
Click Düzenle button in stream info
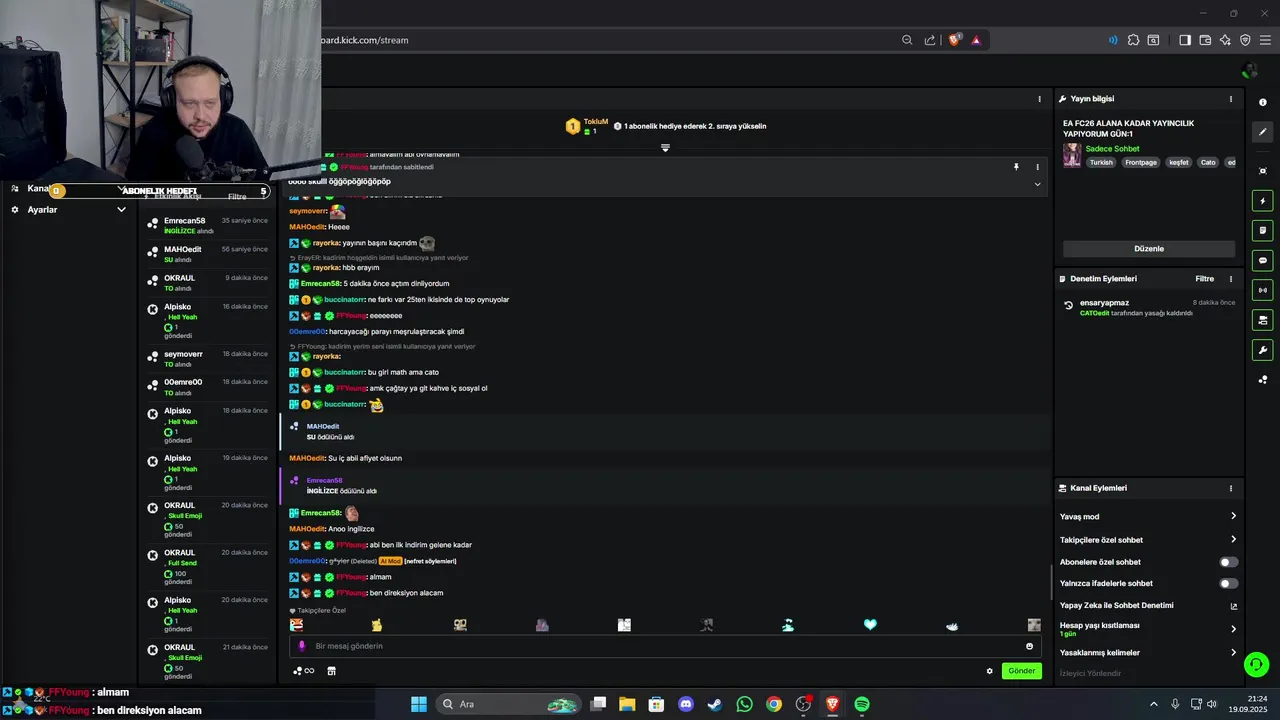[x=1149, y=248]
